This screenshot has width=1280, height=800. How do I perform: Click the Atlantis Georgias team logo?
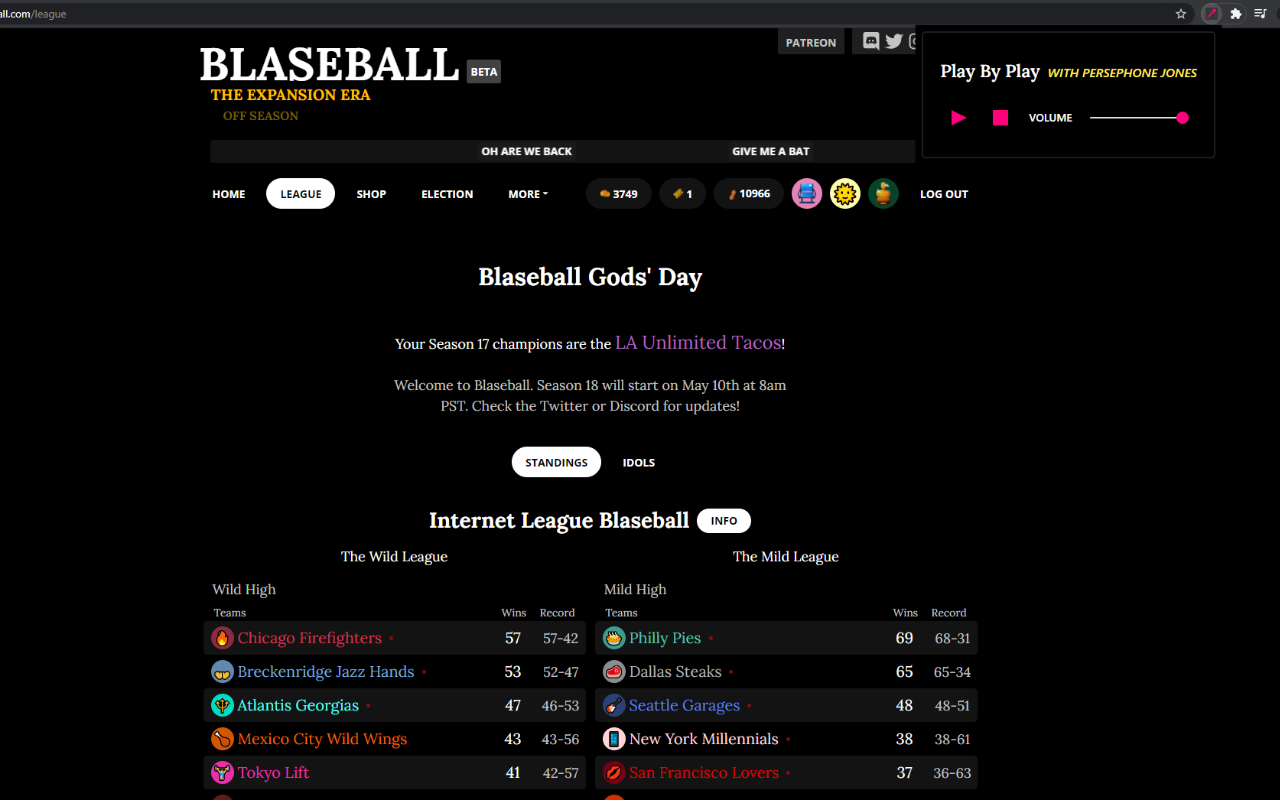click(222, 705)
